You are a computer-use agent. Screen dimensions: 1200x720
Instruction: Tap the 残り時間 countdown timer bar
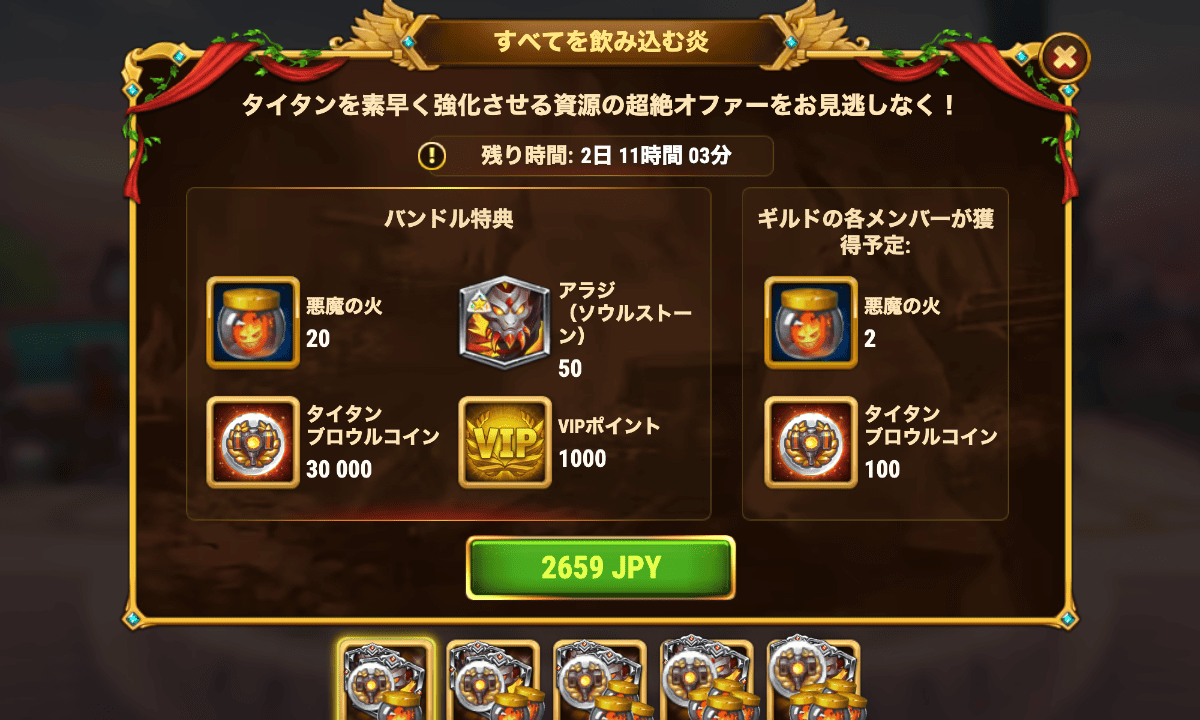[x=595, y=156]
